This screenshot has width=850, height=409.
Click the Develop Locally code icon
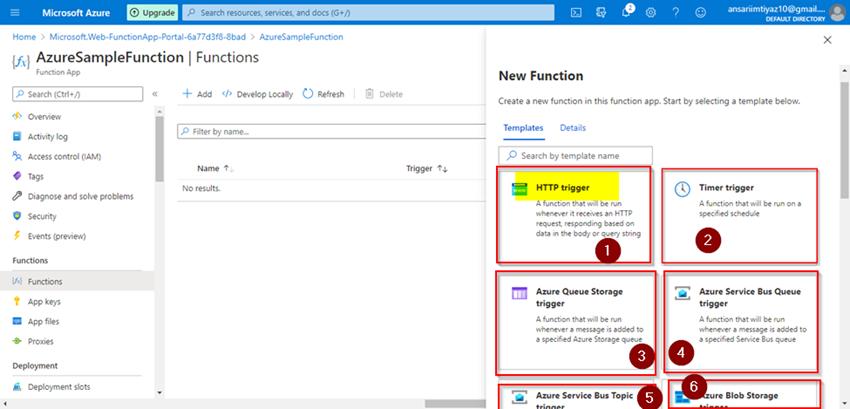click(227, 94)
